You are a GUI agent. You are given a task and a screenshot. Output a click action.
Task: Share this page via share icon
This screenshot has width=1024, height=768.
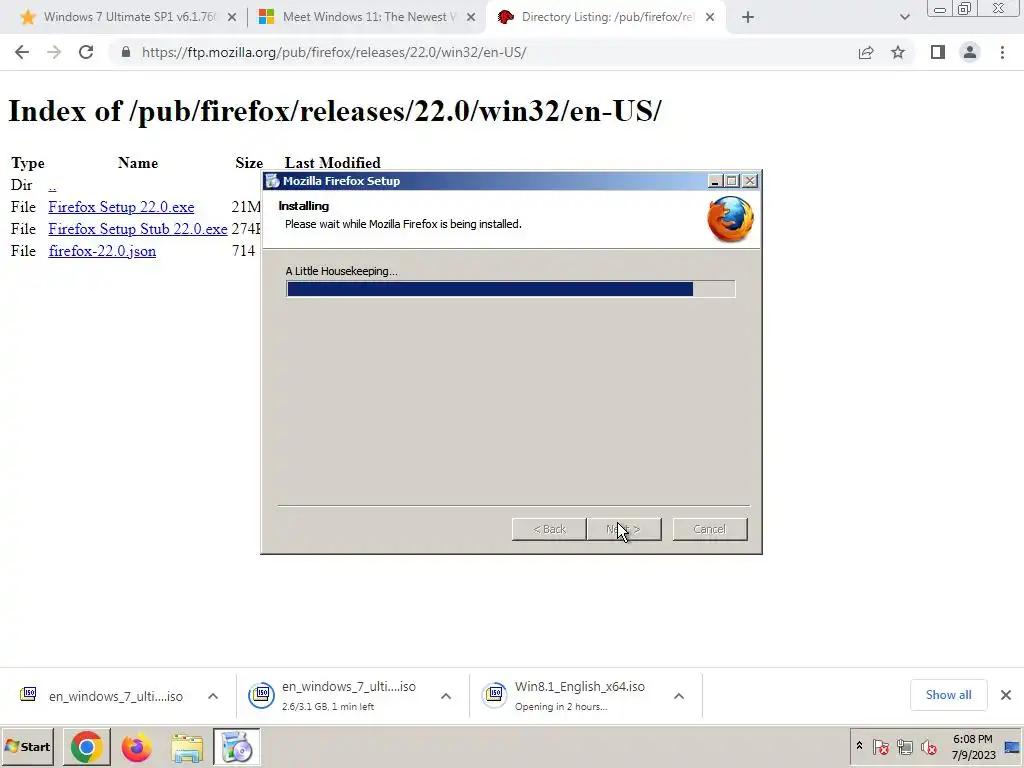click(866, 52)
